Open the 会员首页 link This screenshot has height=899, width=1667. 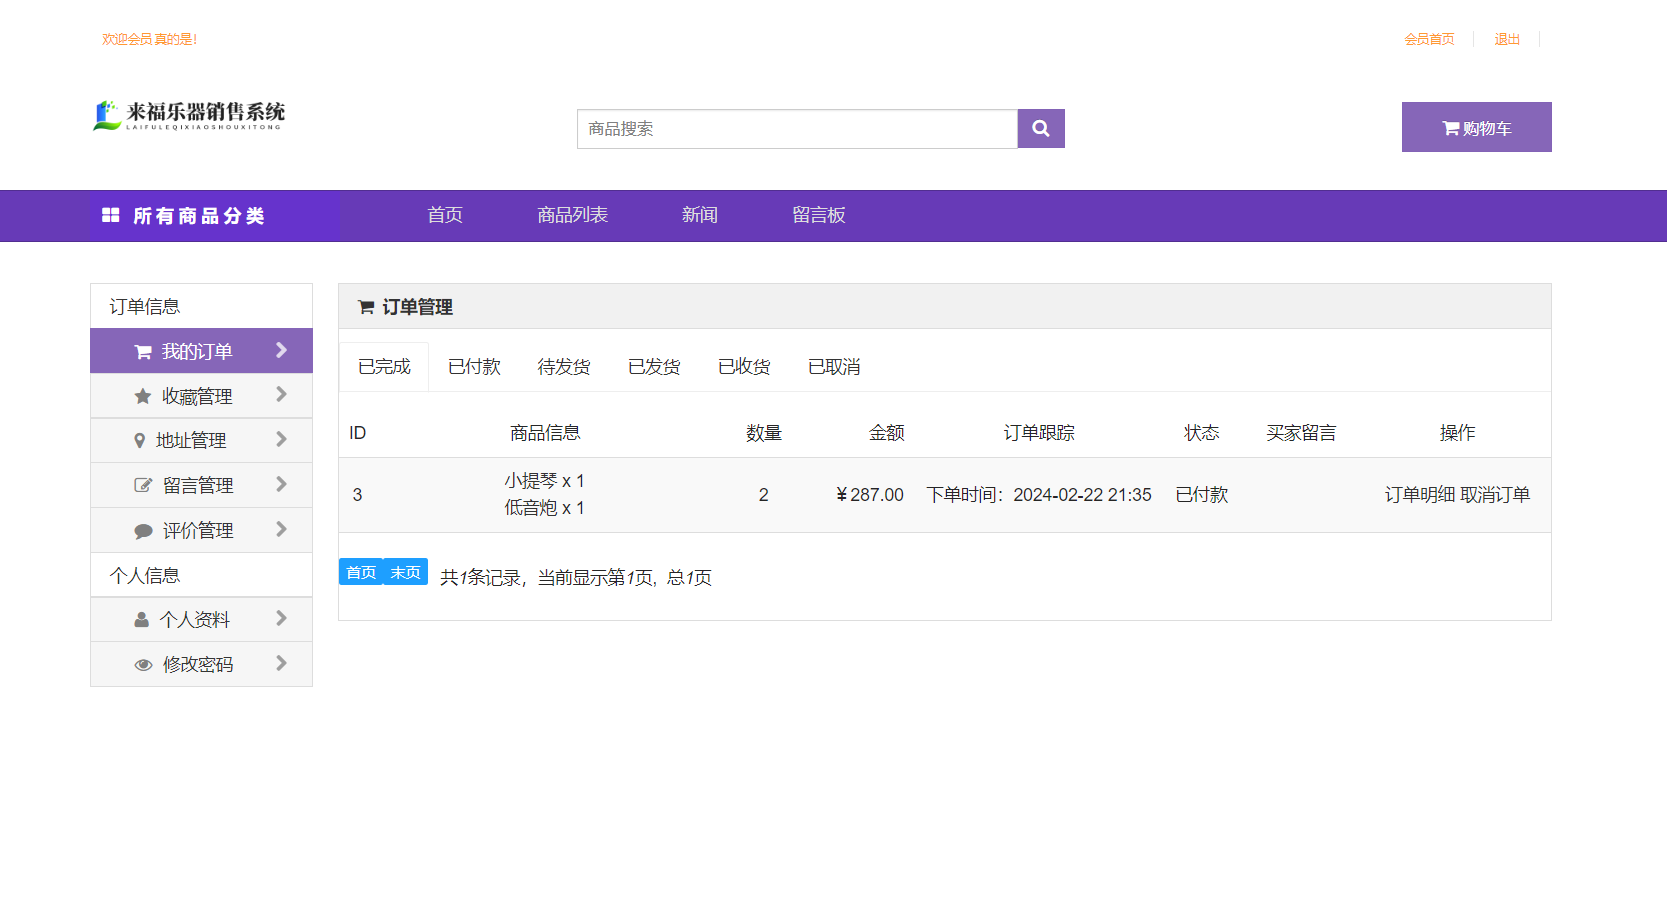[x=1429, y=39]
